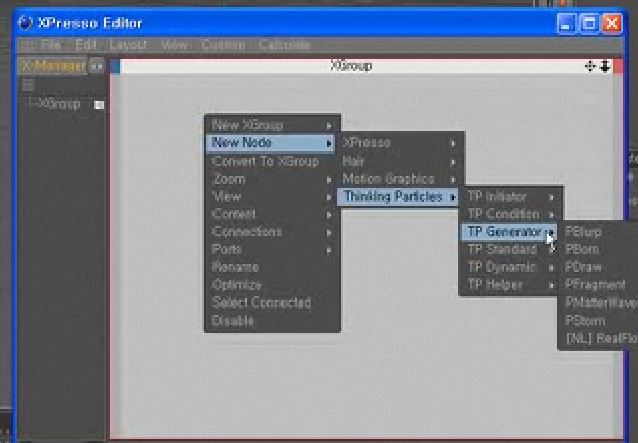Create a PBlurp node
This screenshot has width=638, height=443.
pos(598,232)
